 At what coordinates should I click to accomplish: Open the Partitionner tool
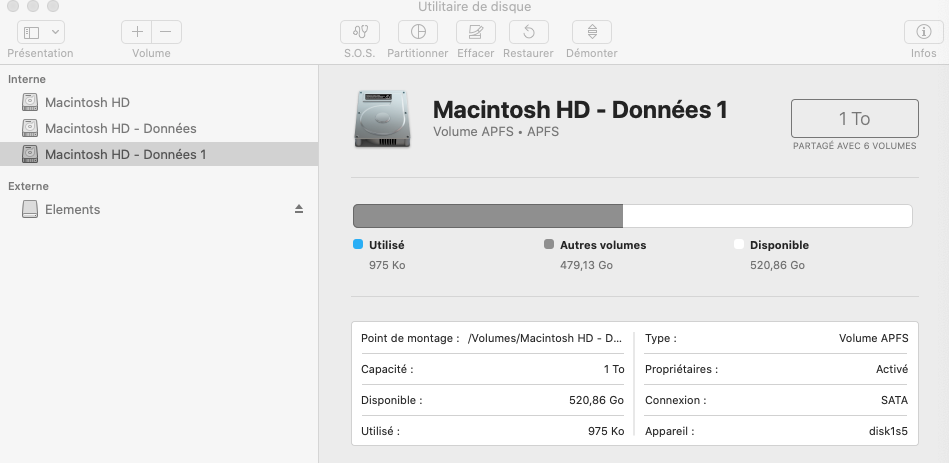(x=419, y=32)
